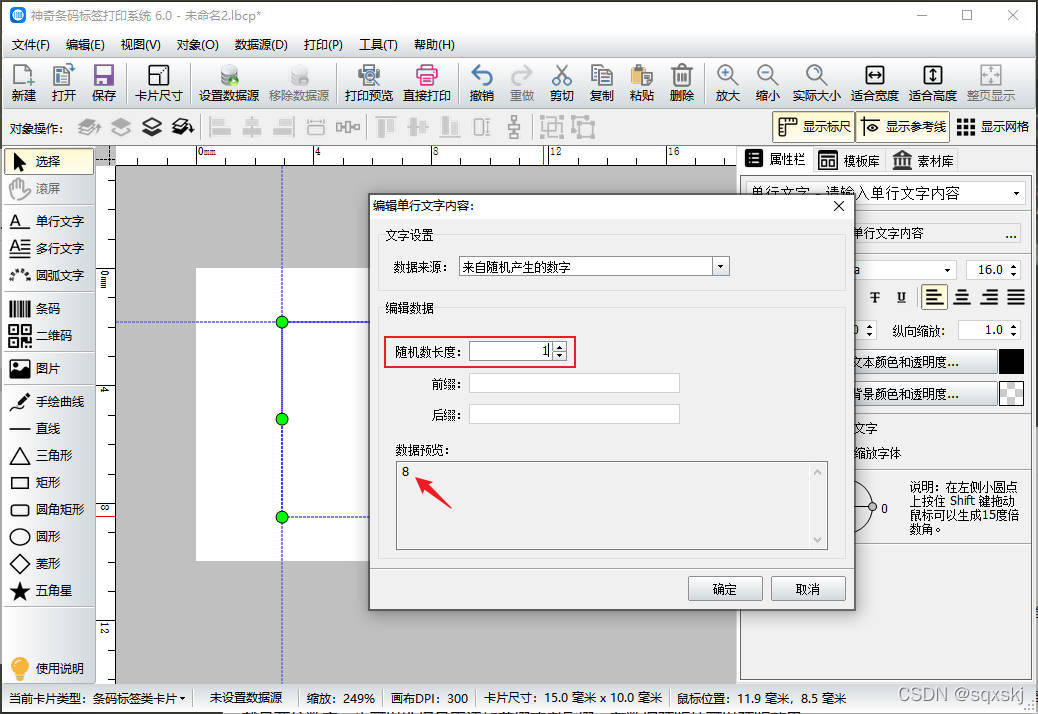Fit to width with 适合宽度

pyautogui.click(x=874, y=83)
